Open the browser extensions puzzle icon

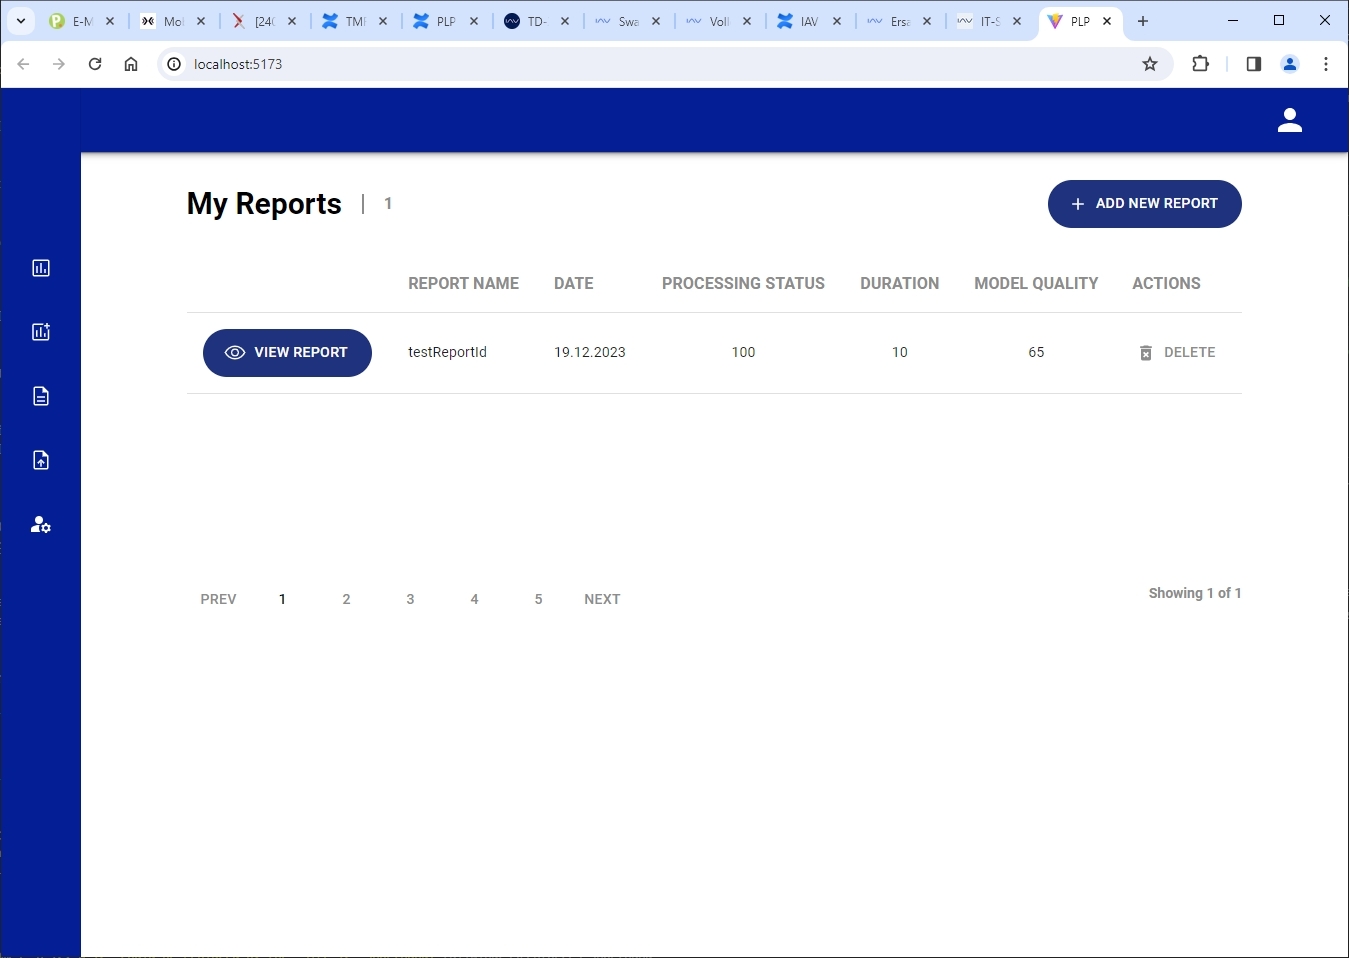[x=1200, y=64]
